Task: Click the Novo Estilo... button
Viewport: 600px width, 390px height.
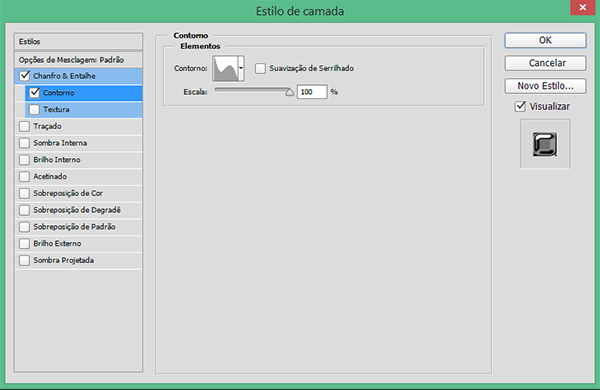Action: [x=545, y=86]
